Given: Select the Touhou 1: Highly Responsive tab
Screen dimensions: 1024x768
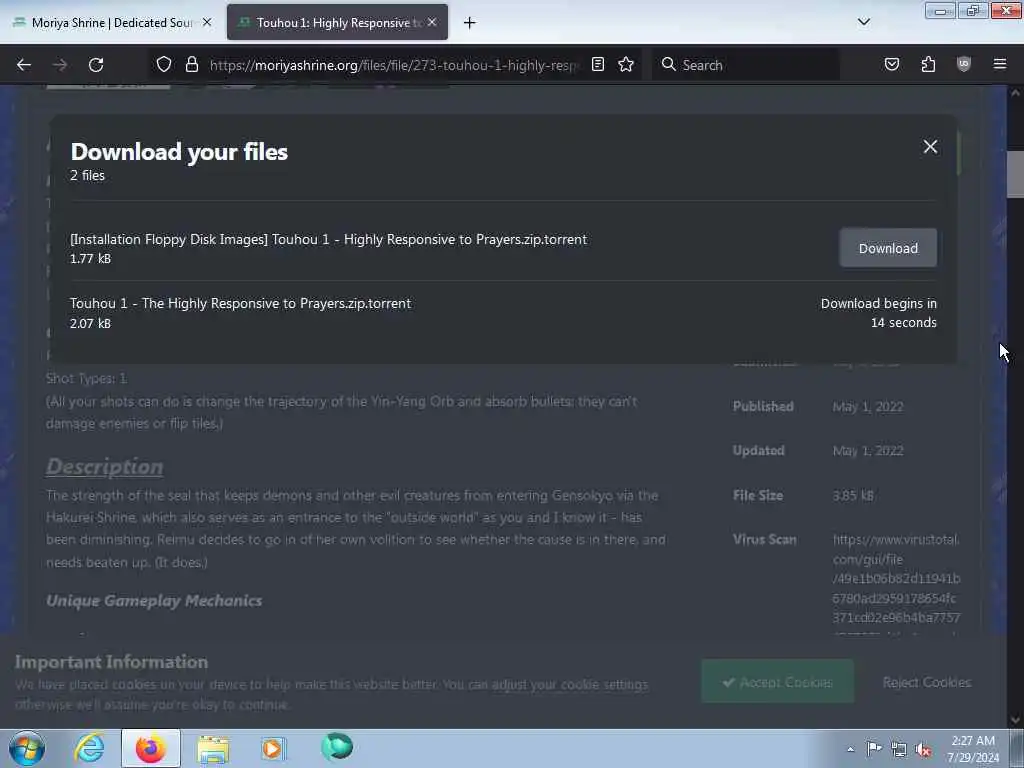Looking at the screenshot, I should coord(337,23).
